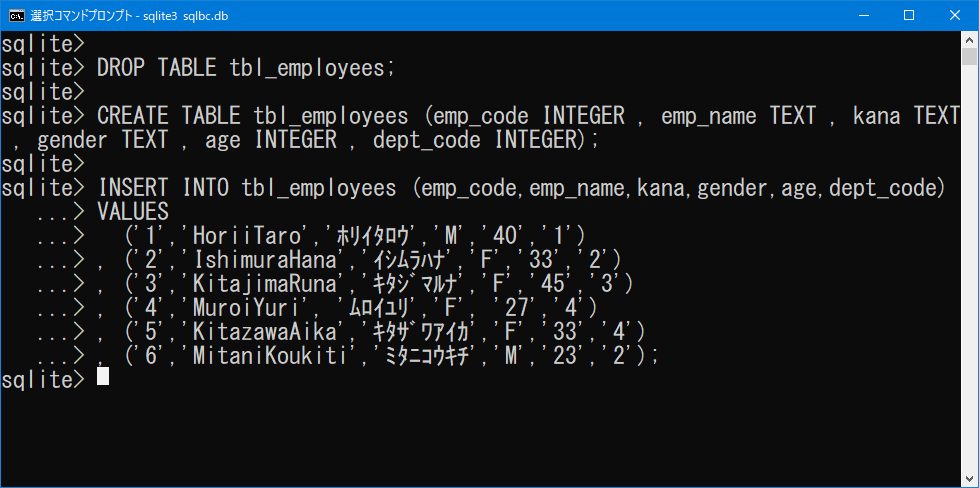Close the sqlite3 command prompt window

(x=955, y=16)
